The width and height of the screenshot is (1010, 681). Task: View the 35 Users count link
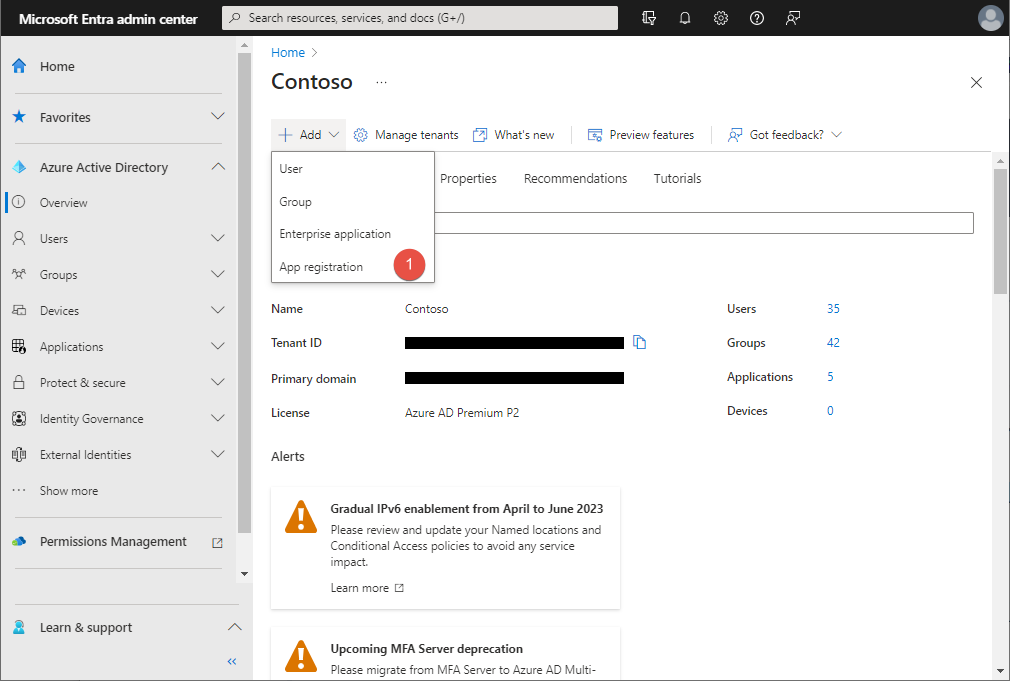[x=833, y=309]
